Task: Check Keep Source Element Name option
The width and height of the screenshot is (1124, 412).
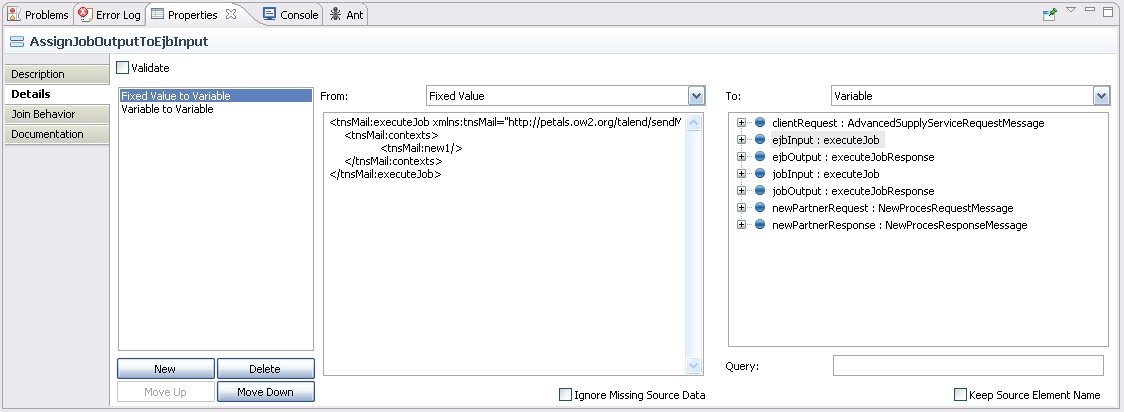Action: (961, 395)
